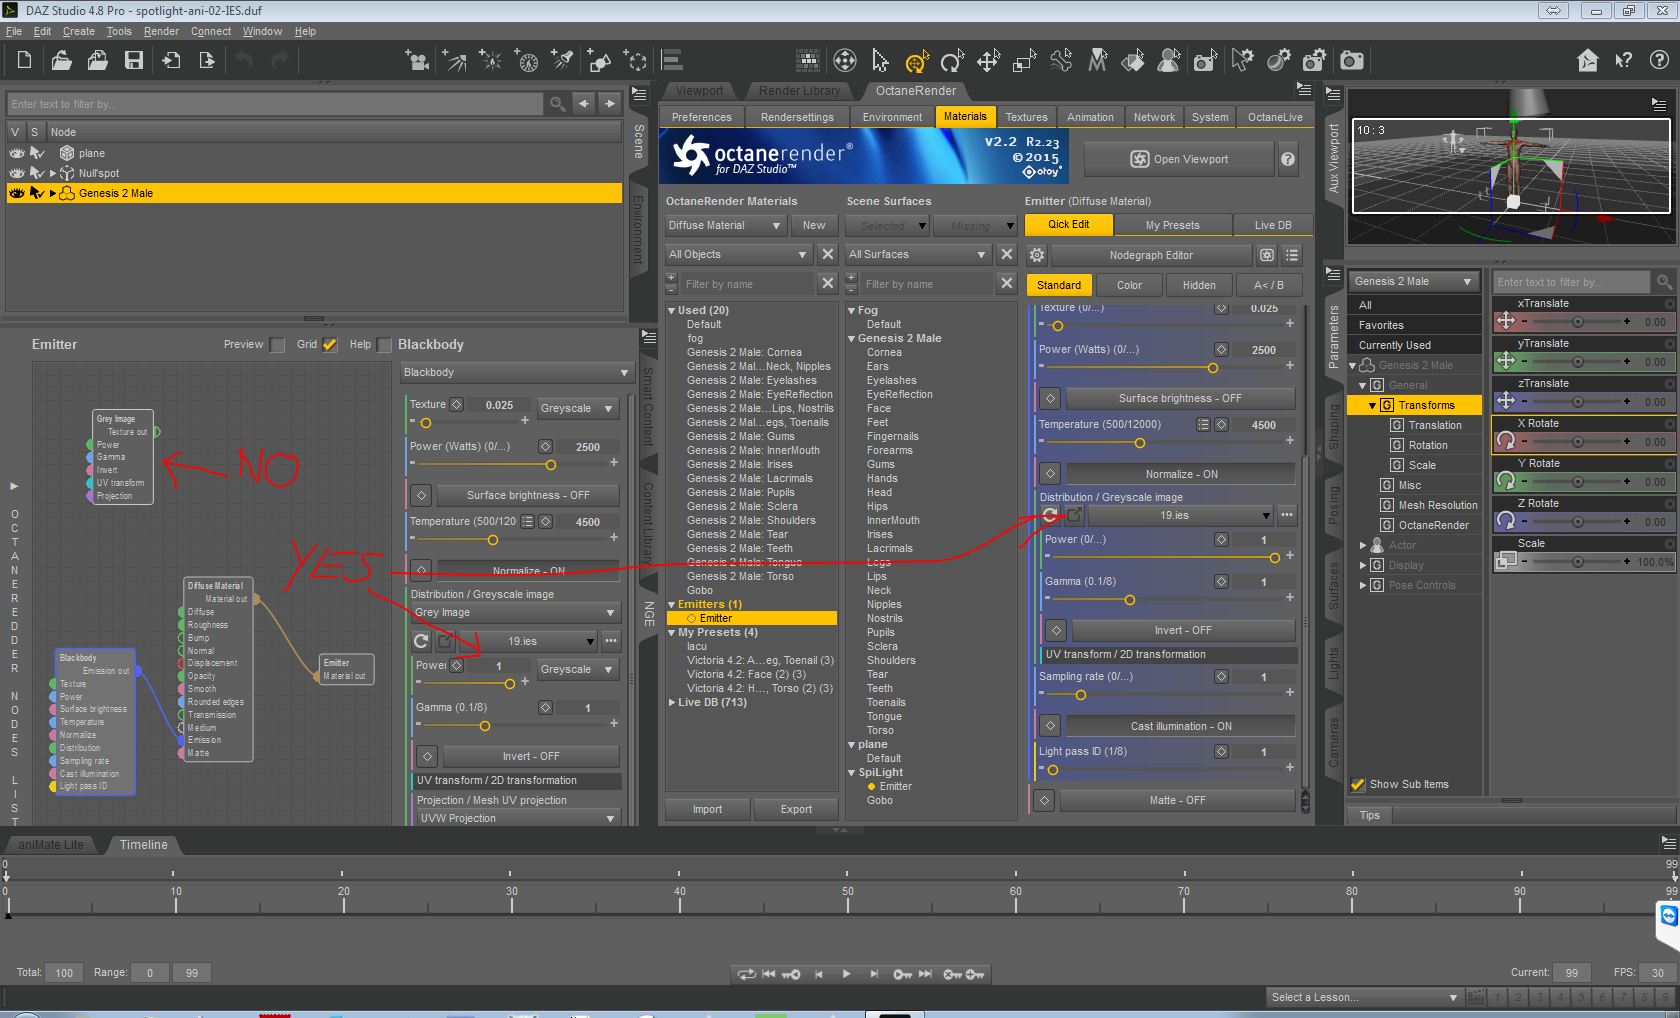This screenshot has width=1680, height=1018.
Task: Expand the Null'spot node in Scene tree
Action: [53, 173]
